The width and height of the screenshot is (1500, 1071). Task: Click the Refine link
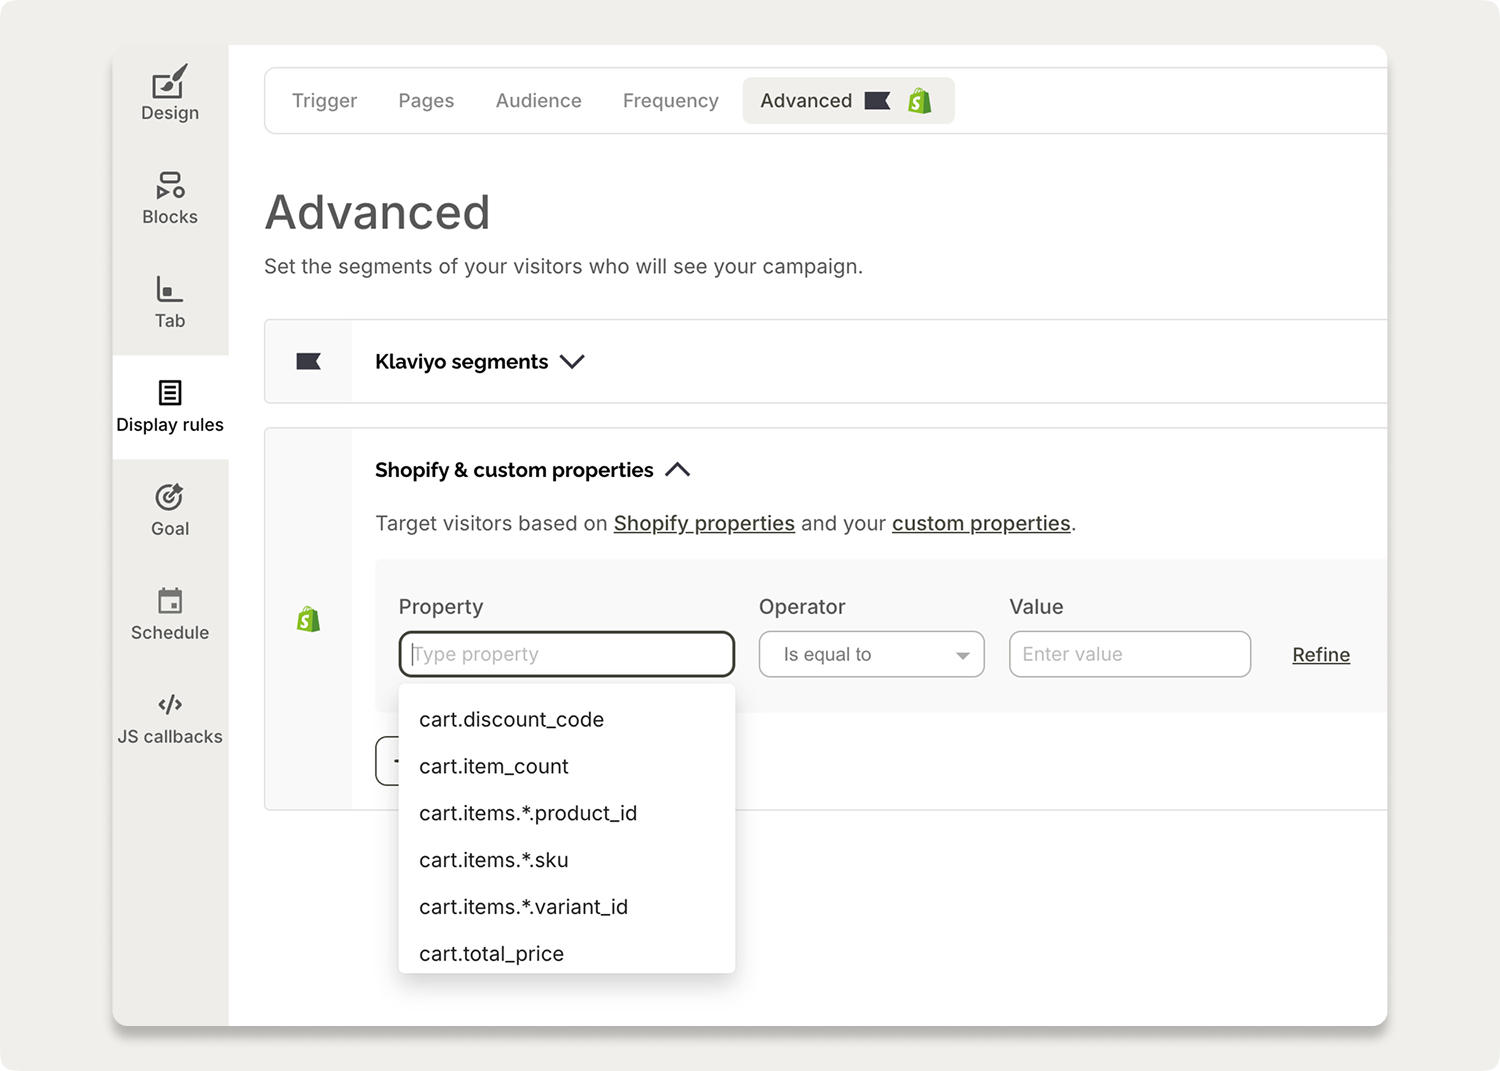coord(1320,654)
